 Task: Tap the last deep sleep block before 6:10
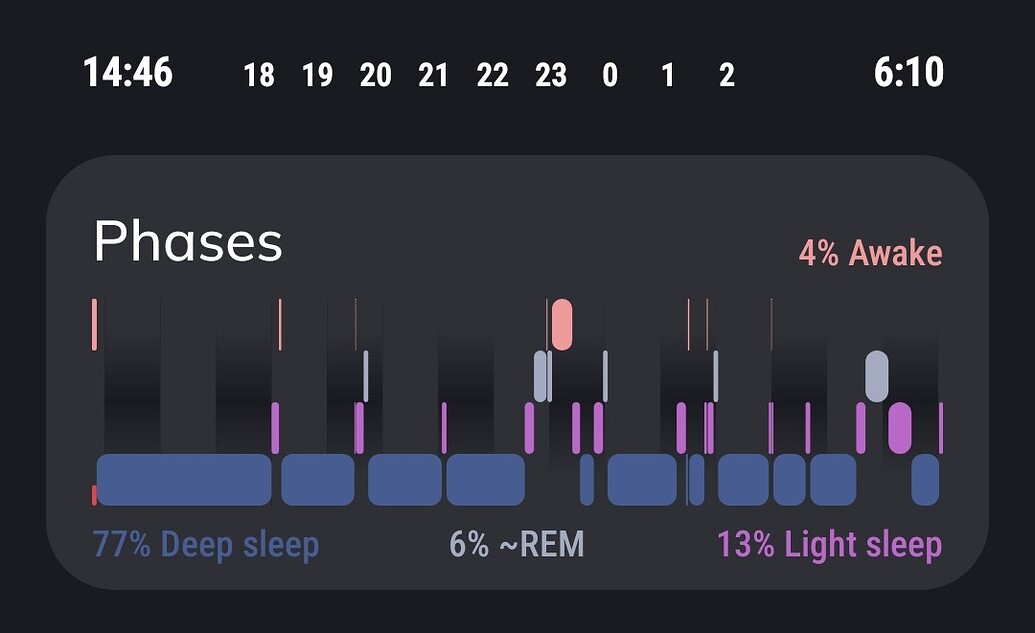coord(927,479)
